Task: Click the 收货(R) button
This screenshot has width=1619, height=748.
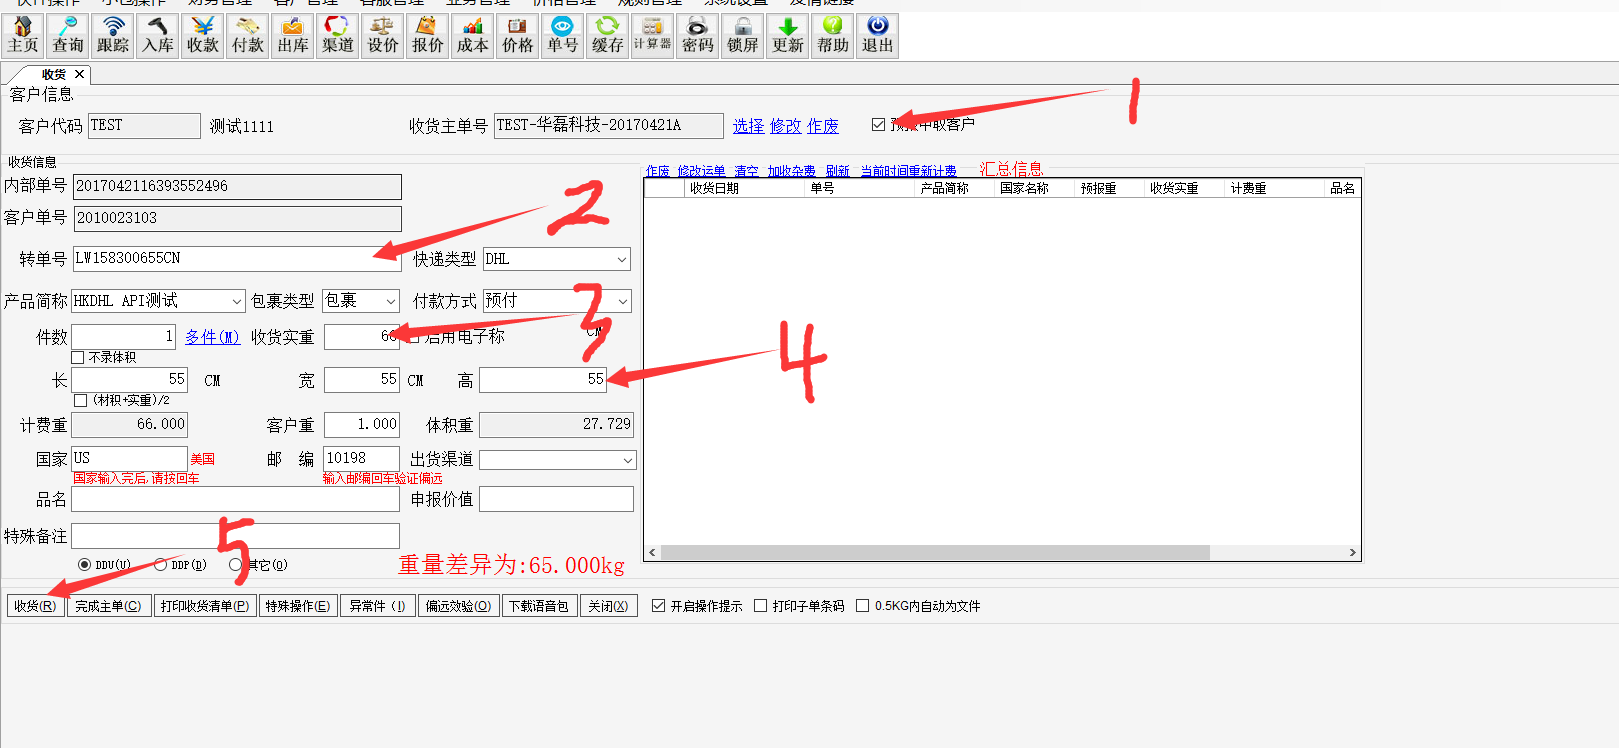Action: pyautogui.click(x=35, y=606)
